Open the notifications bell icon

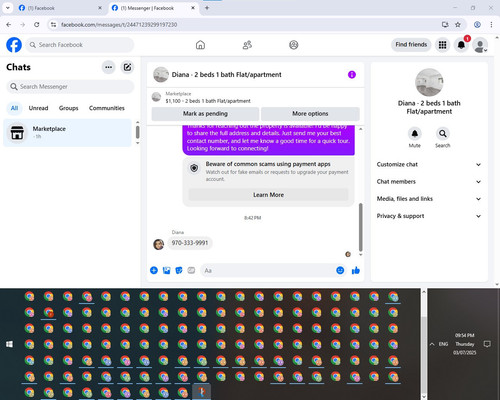[x=461, y=45]
